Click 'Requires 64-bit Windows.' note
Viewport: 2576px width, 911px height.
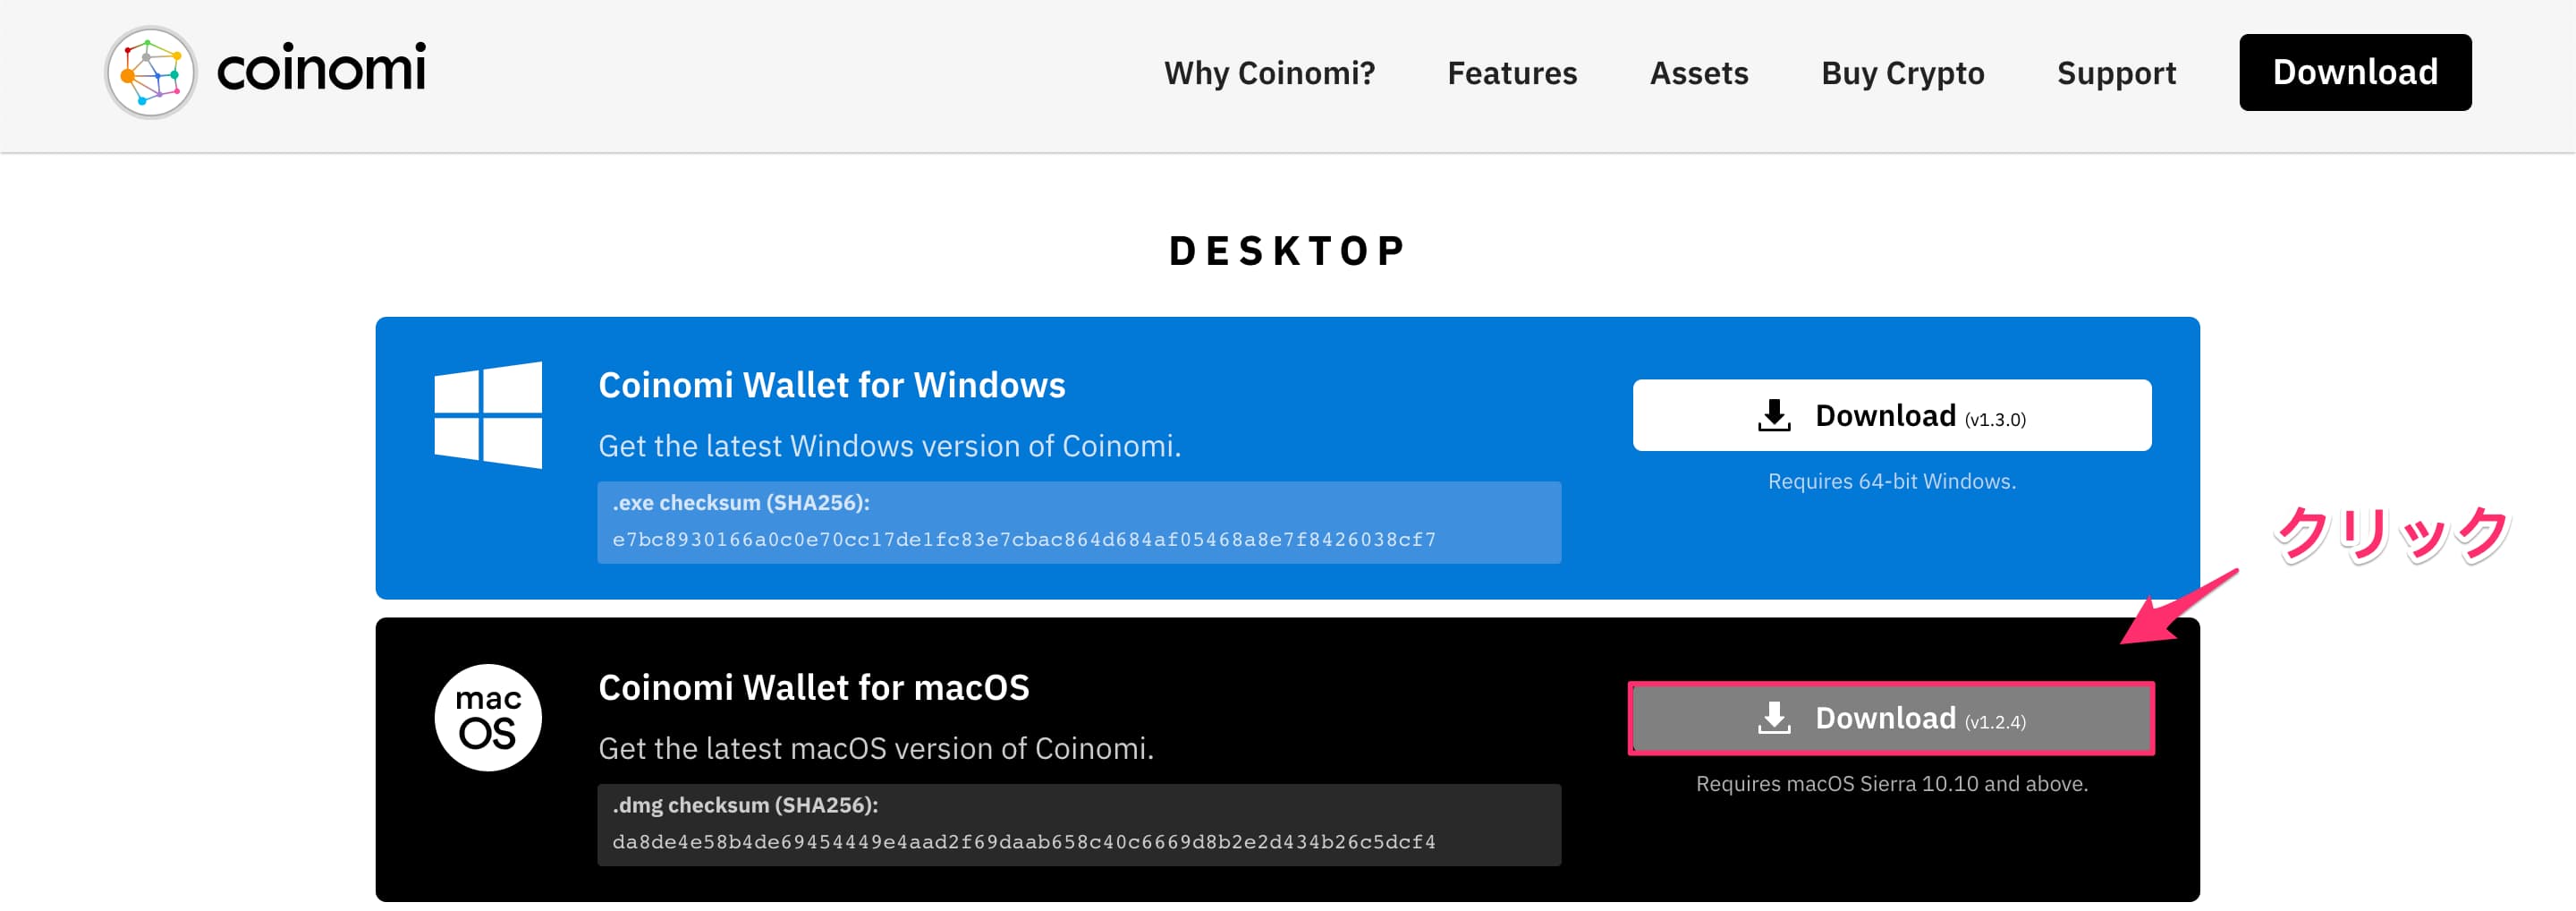click(1892, 482)
